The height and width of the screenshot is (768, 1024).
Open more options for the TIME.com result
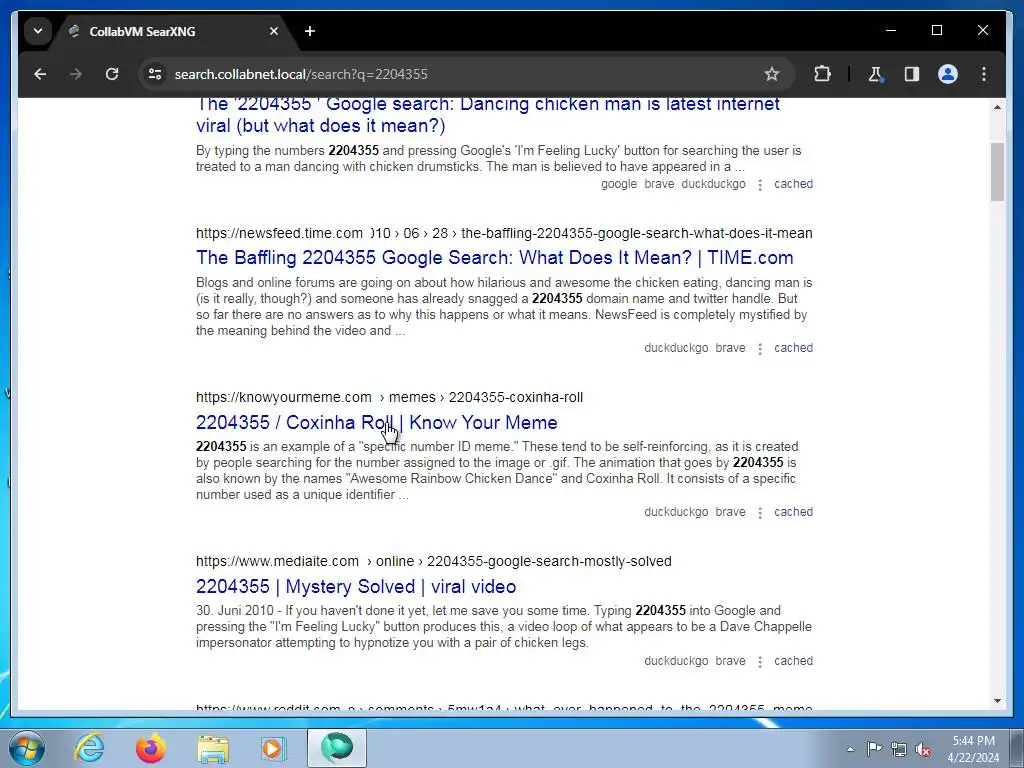pos(760,349)
